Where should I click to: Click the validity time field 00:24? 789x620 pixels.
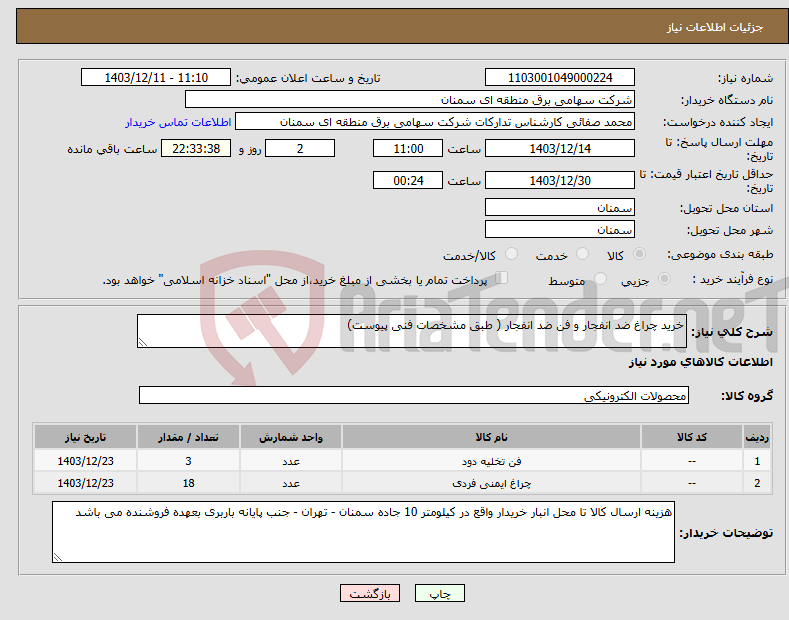point(408,180)
